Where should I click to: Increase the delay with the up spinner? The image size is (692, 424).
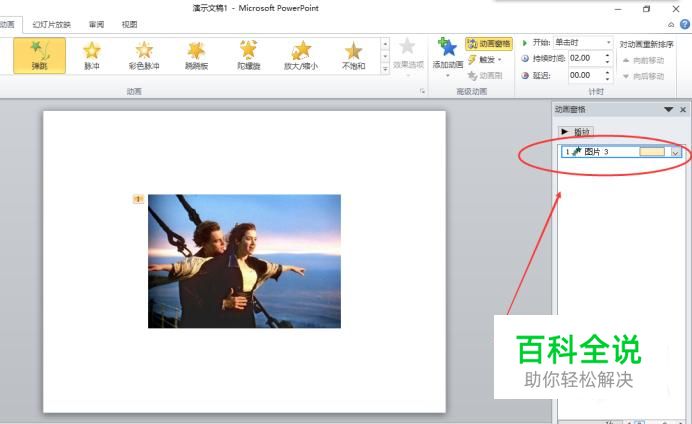608,72
